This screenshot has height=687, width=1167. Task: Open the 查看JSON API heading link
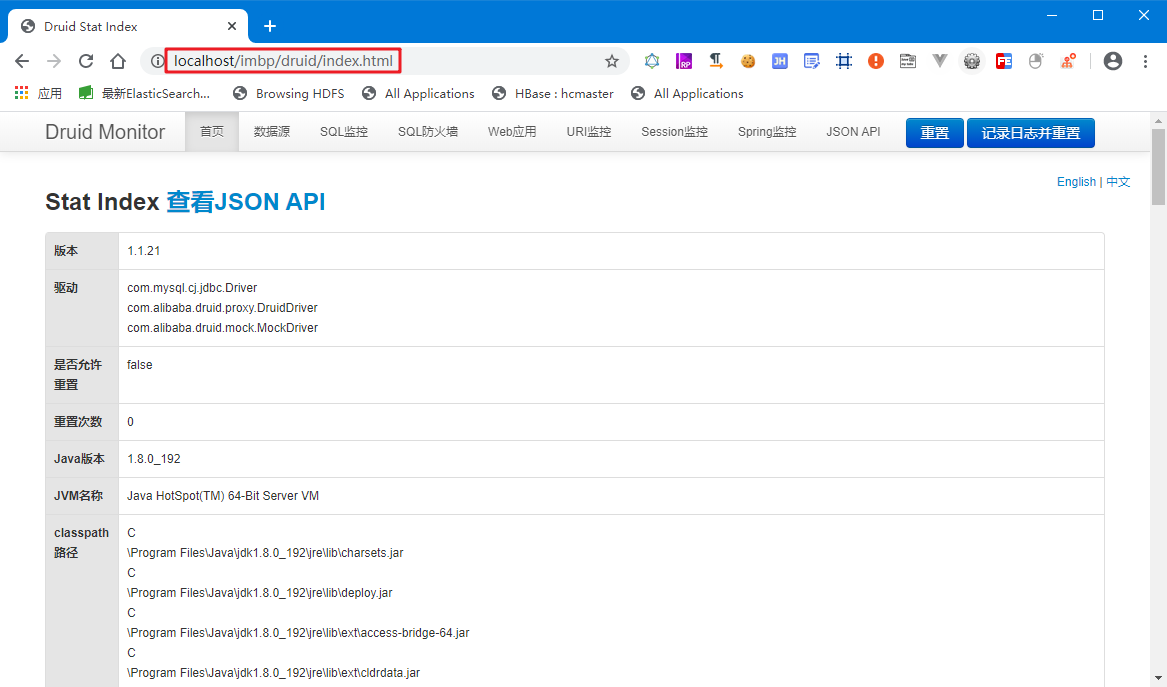246,202
